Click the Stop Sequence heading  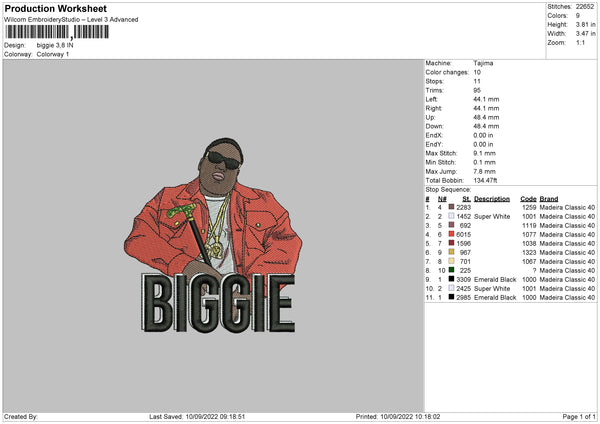pyautogui.click(x=448, y=190)
